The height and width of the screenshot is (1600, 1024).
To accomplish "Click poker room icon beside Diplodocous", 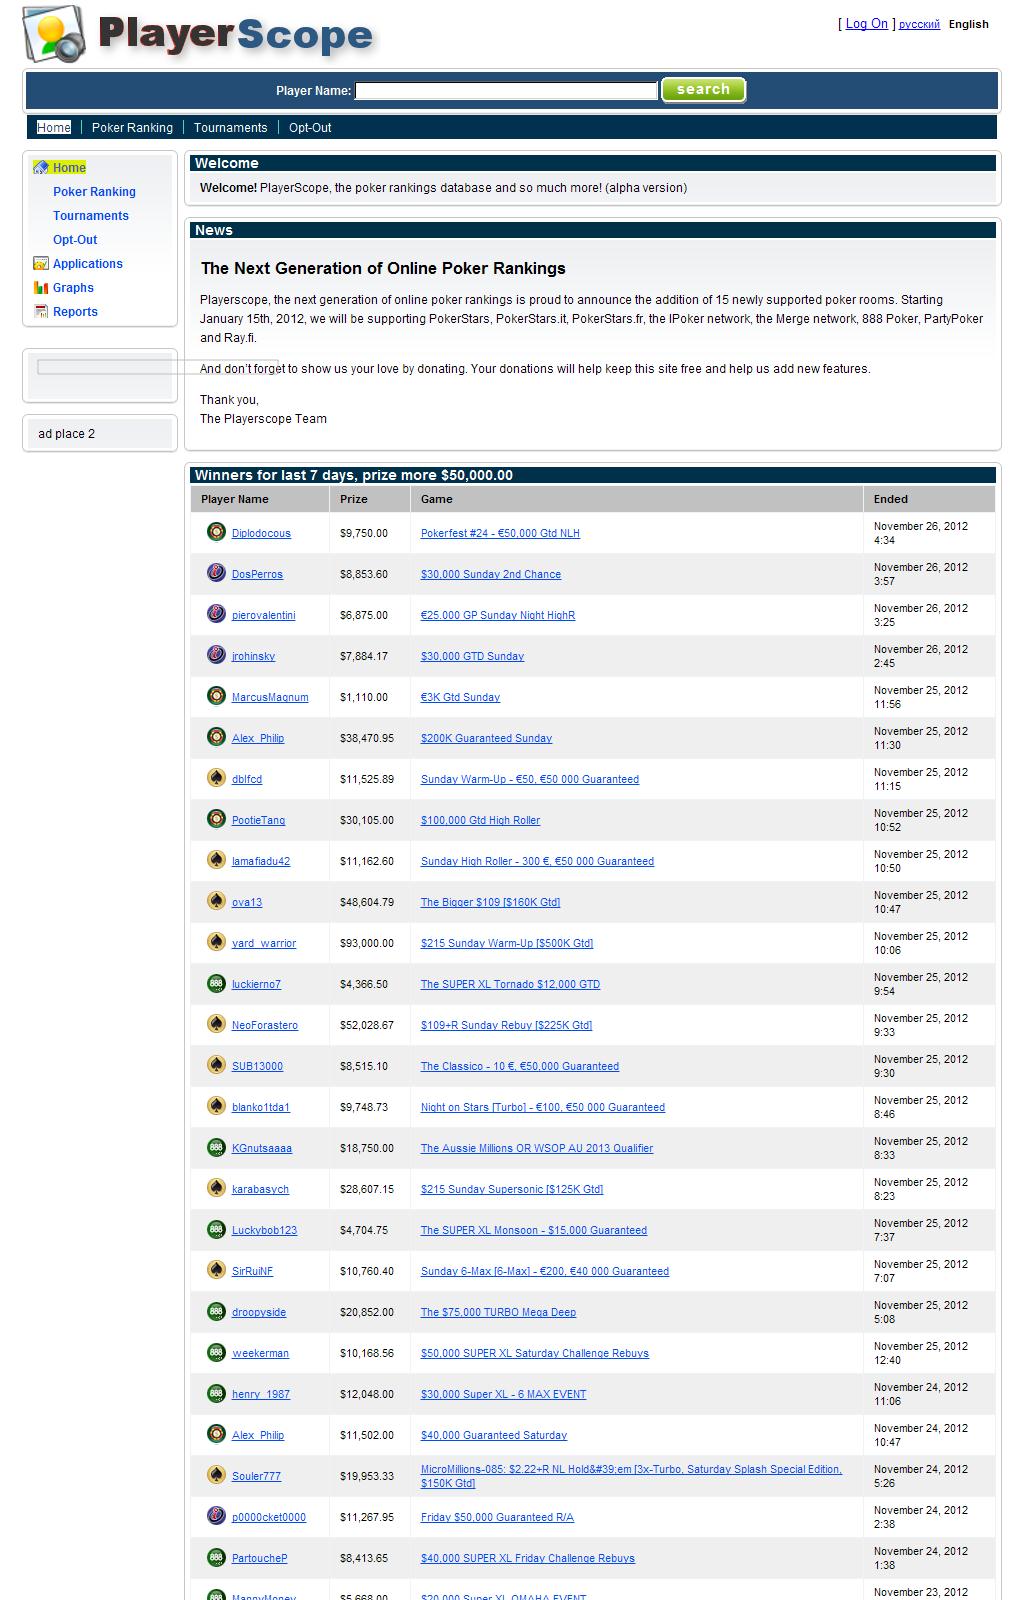I will pyautogui.click(x=216, y=532).
